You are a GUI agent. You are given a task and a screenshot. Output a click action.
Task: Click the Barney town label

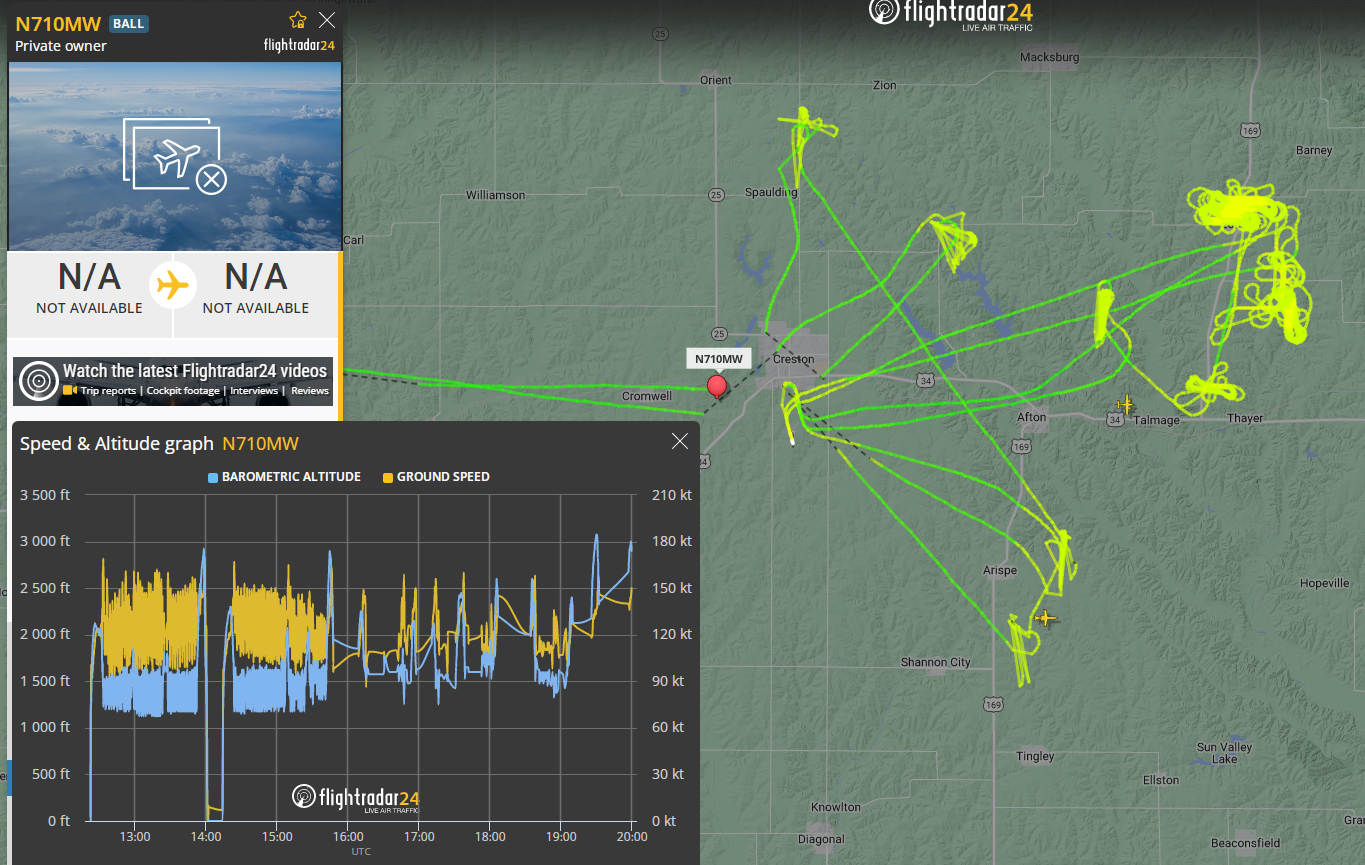(x=1314, y=150)
